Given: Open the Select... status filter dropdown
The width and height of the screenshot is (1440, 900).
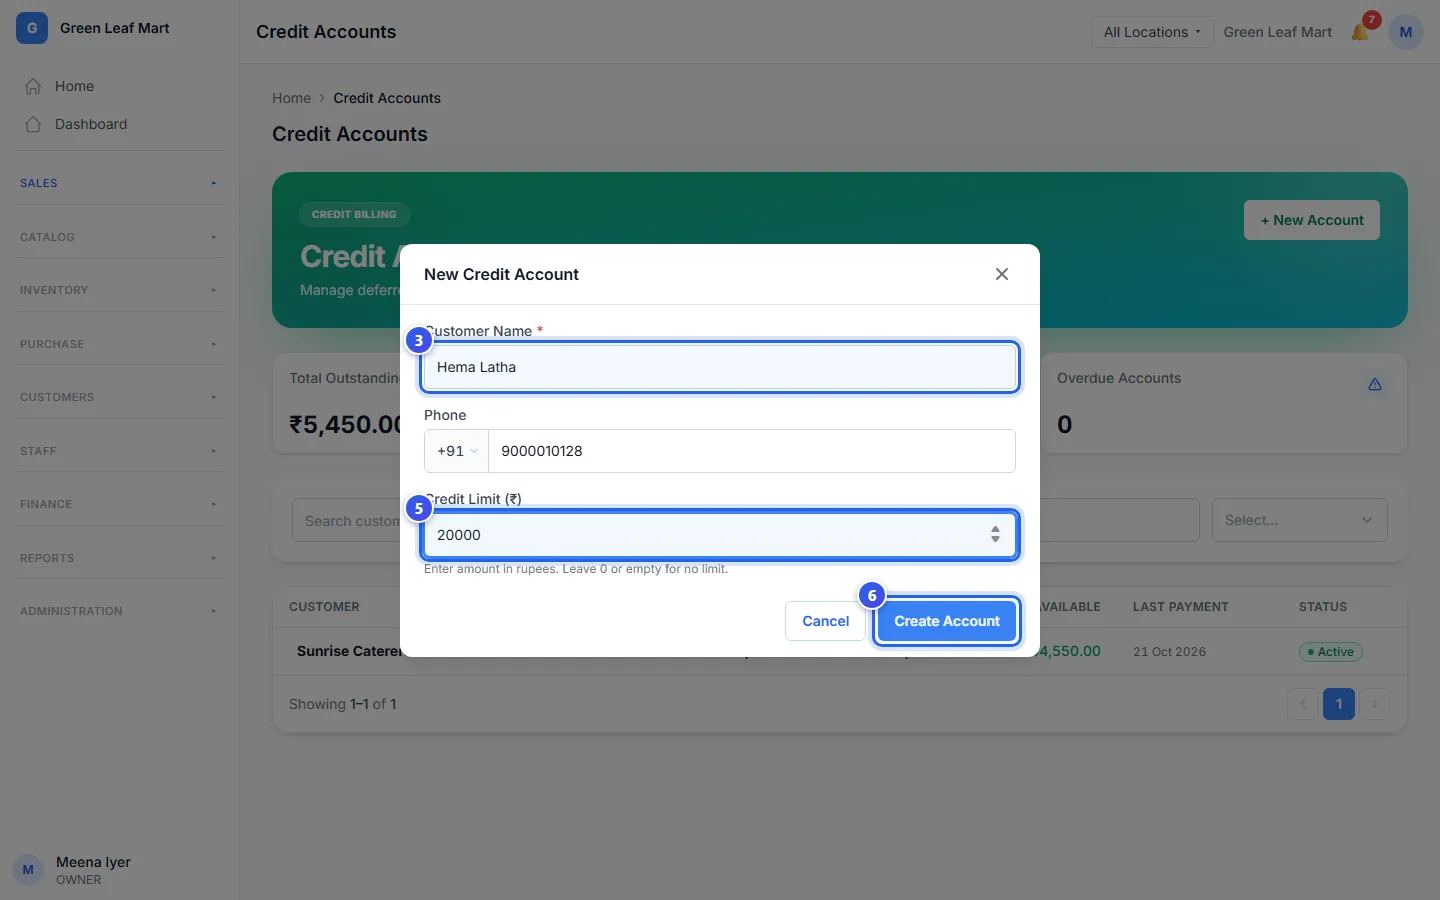Looking at the screenshot, I should coord(1299,520).
